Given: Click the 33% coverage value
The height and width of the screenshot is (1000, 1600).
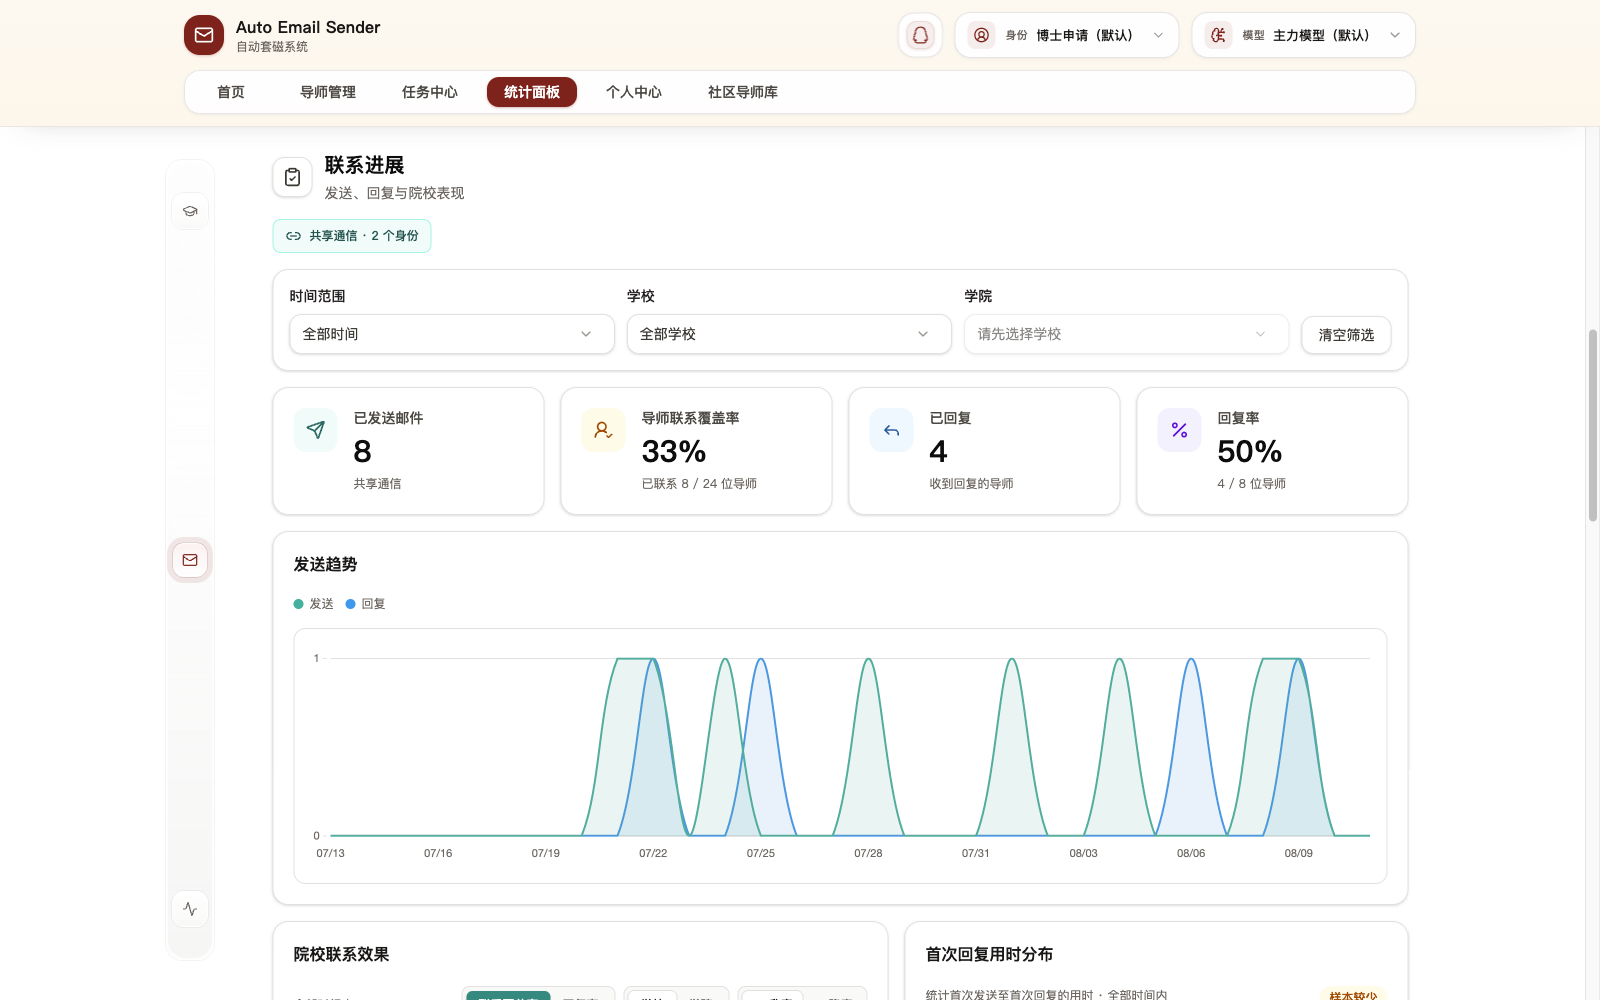Looking at the screenshot, I should [674, 452].
